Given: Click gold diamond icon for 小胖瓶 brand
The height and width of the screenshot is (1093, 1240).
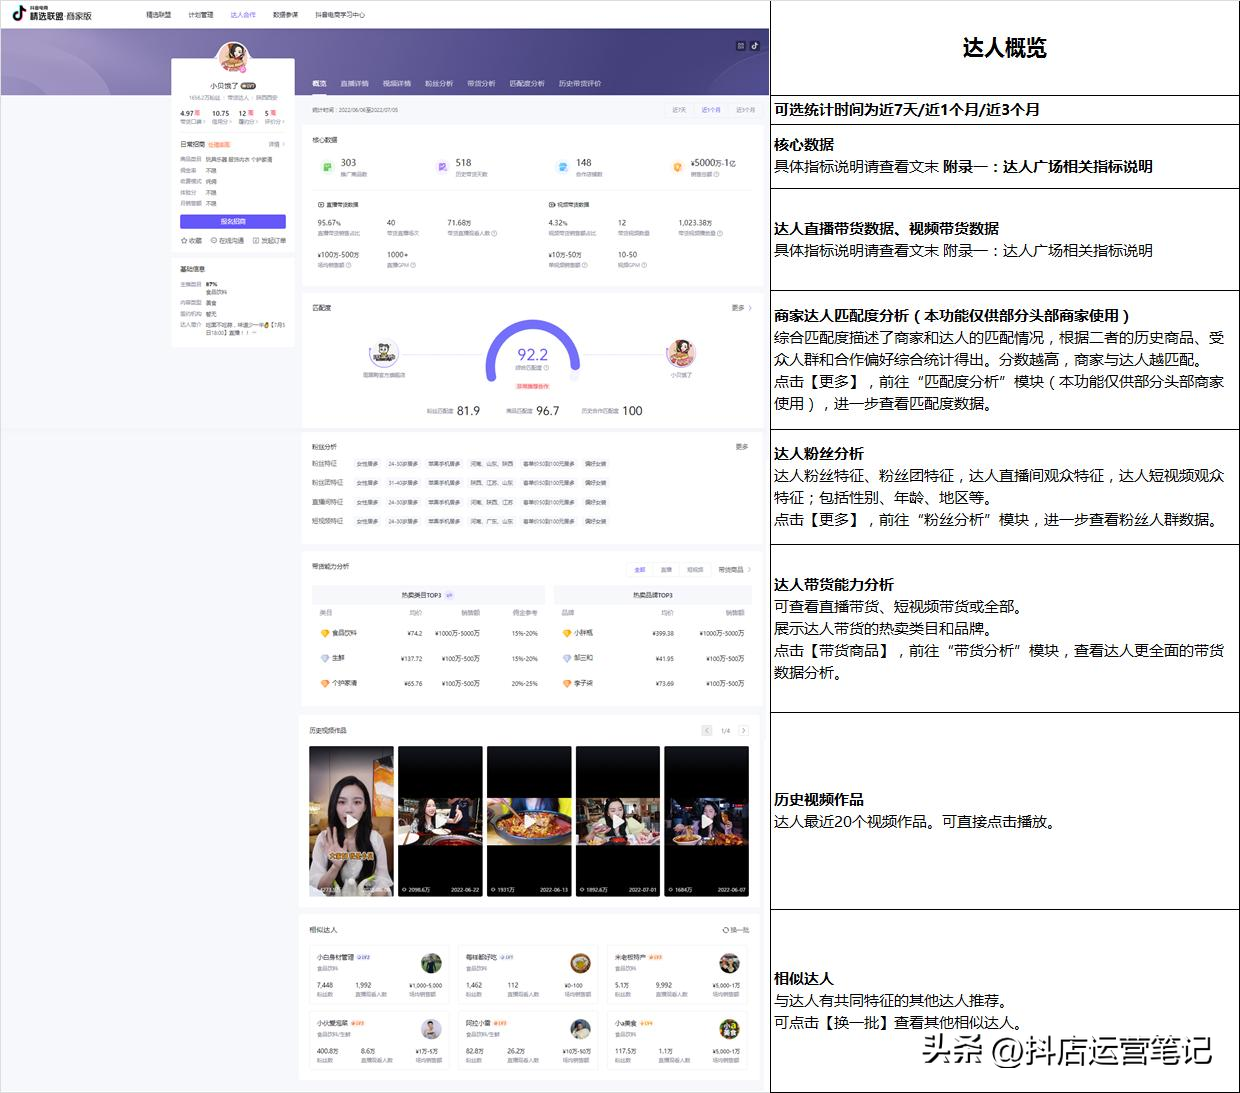Looking at the screenshot, I should click(x=567, y=633).
